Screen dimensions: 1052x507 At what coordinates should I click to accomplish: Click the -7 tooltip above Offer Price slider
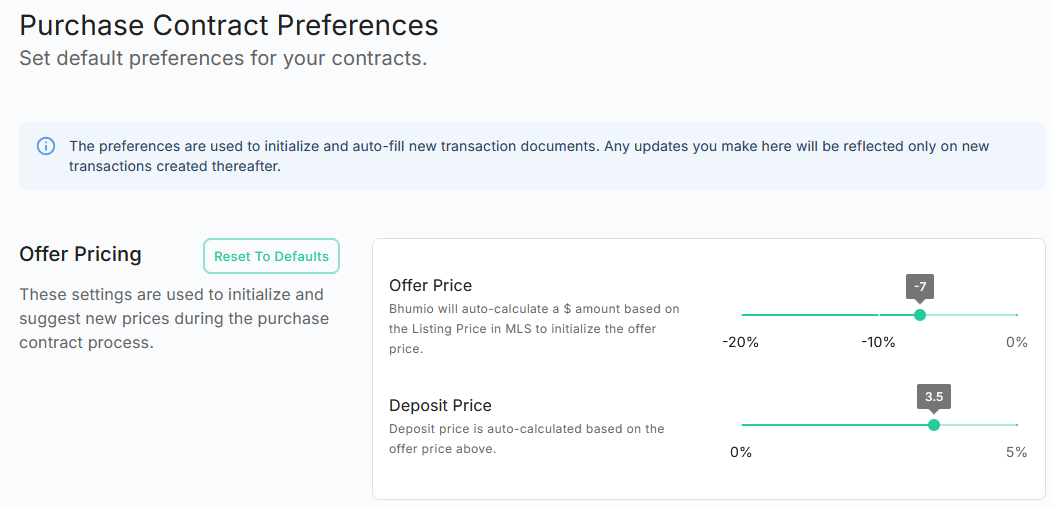coord(920,287)
